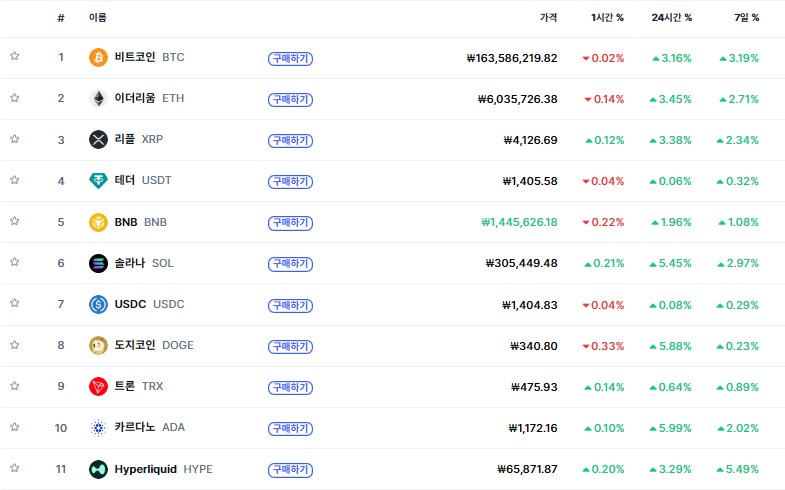The image size is (785, 490).
Task: Sort by the 1시간 % header
Action: click(x=607, y=18)
